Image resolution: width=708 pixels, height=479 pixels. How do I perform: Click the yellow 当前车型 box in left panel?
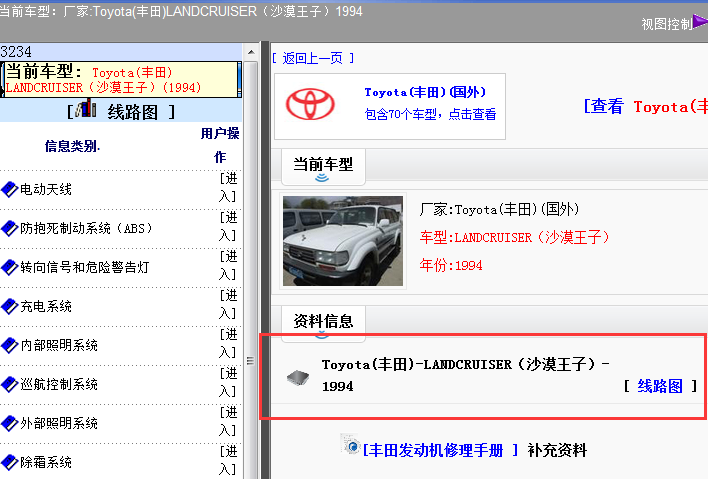[x=121, y=79]
